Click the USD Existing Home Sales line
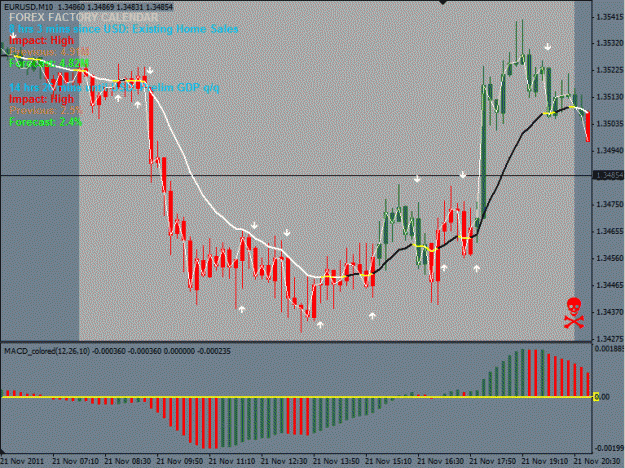Viewport: 625px width, 468px height. [x=124, y=29]
